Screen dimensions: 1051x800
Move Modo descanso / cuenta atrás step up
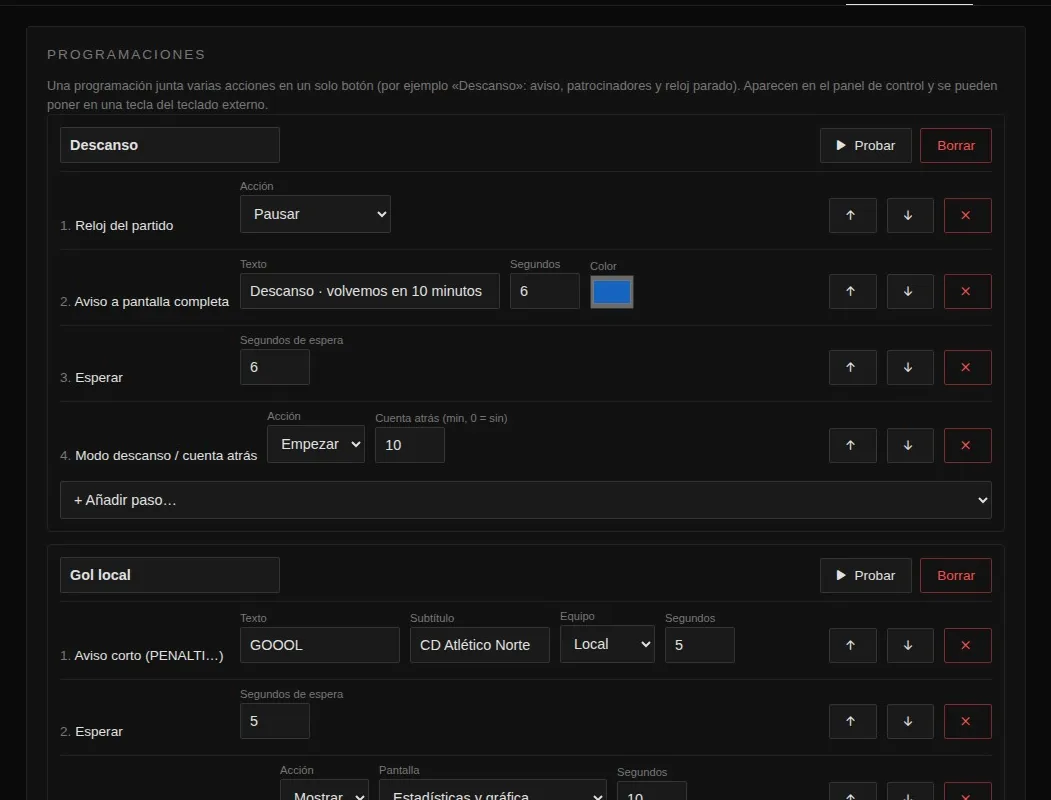(852, 446)
